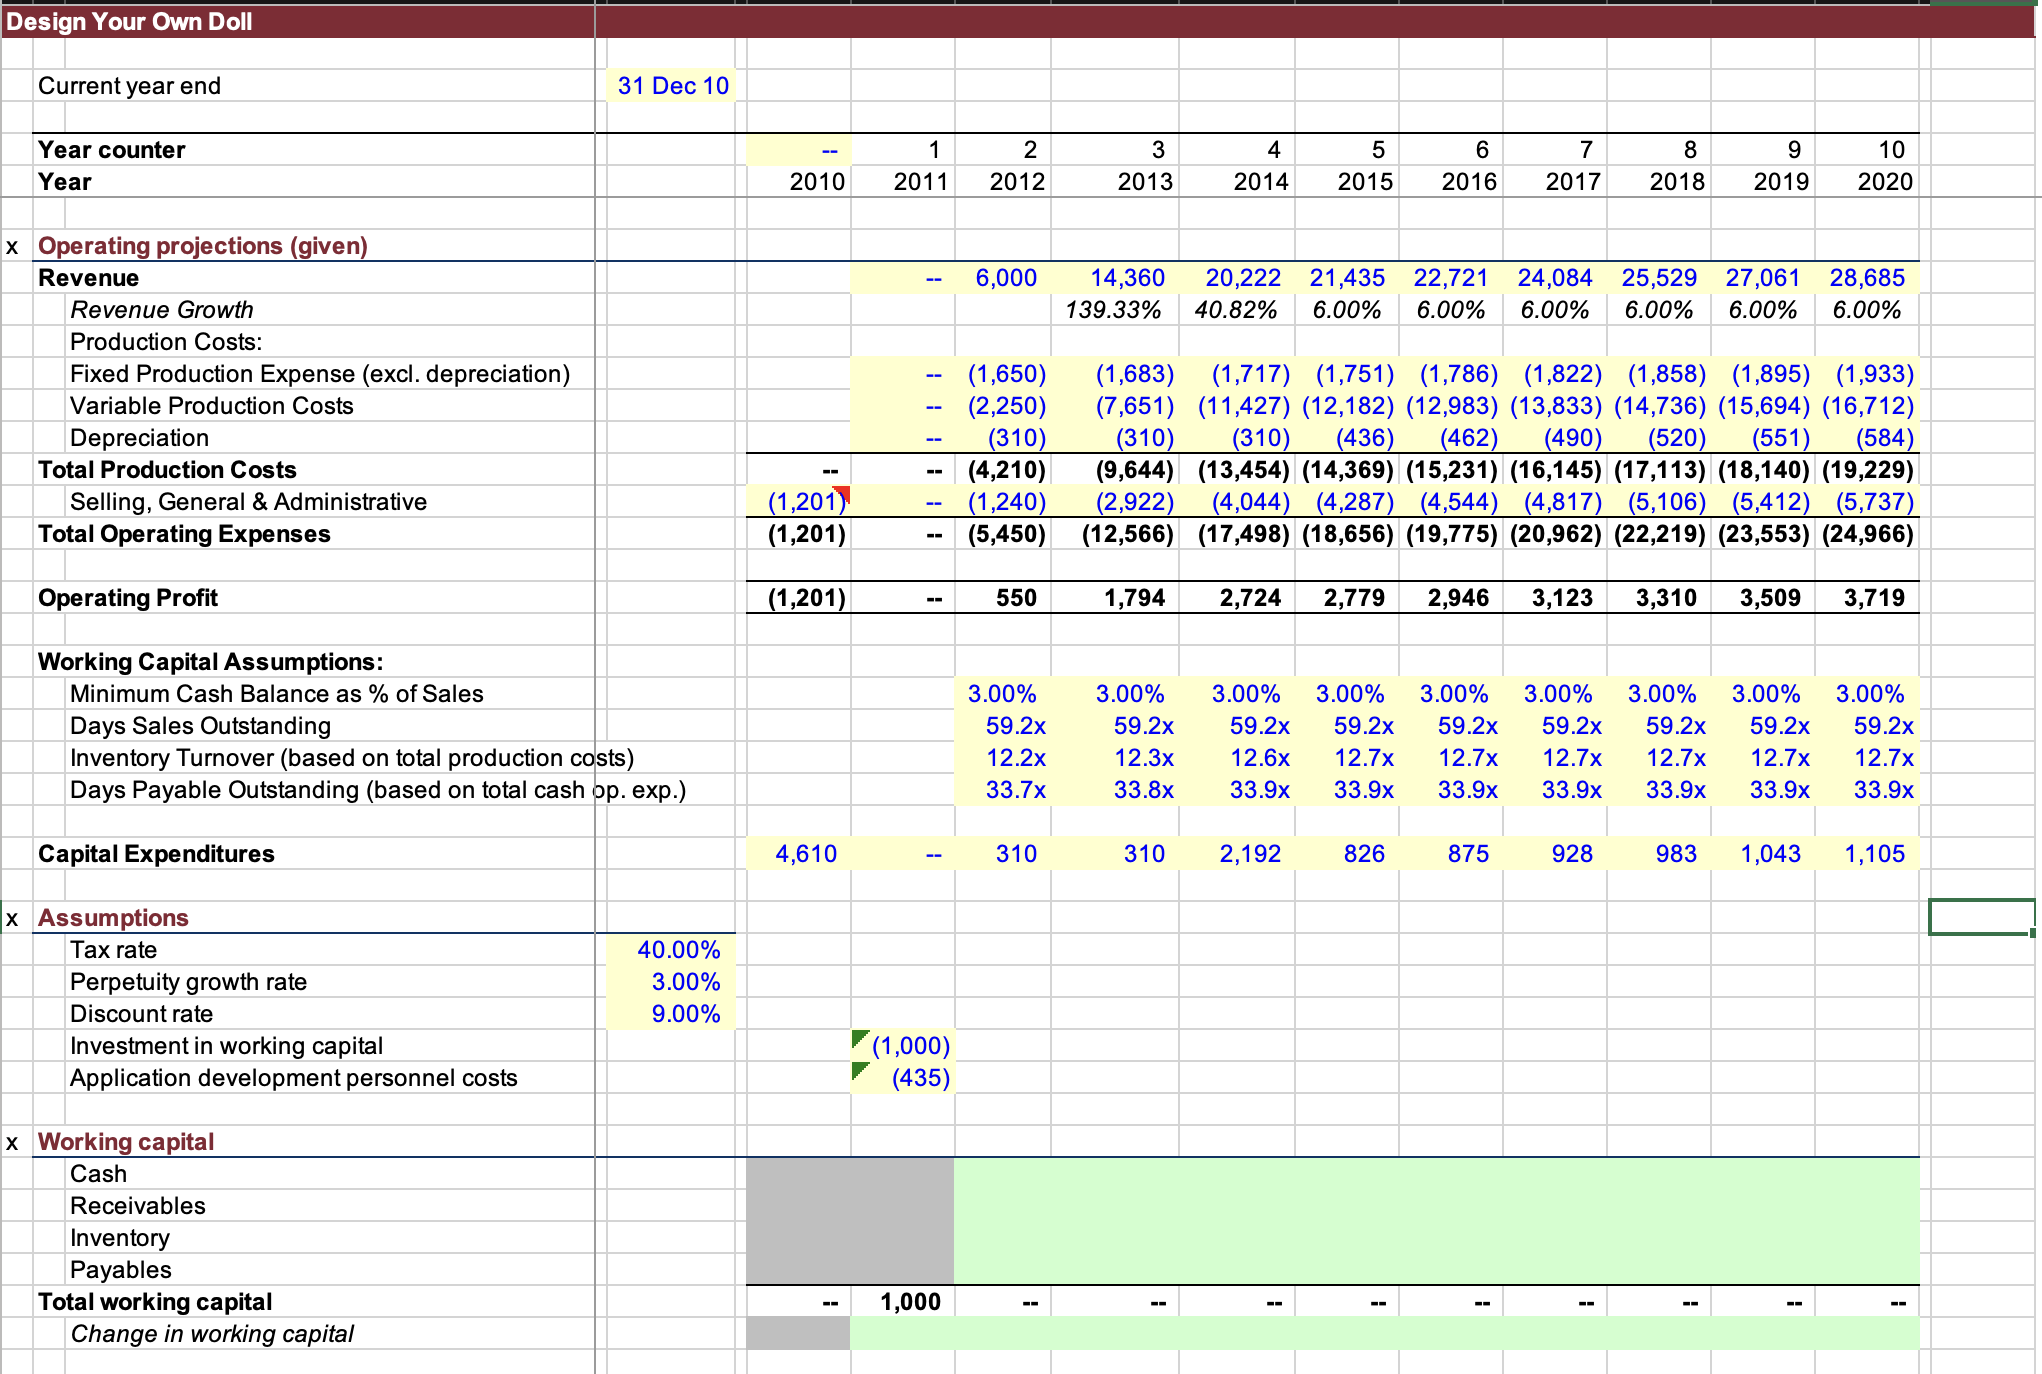This screenshot has height=1374, width=2042.
Task: Collapse the Operating projections section via its x marker
Action: click(x=11, y=245)
